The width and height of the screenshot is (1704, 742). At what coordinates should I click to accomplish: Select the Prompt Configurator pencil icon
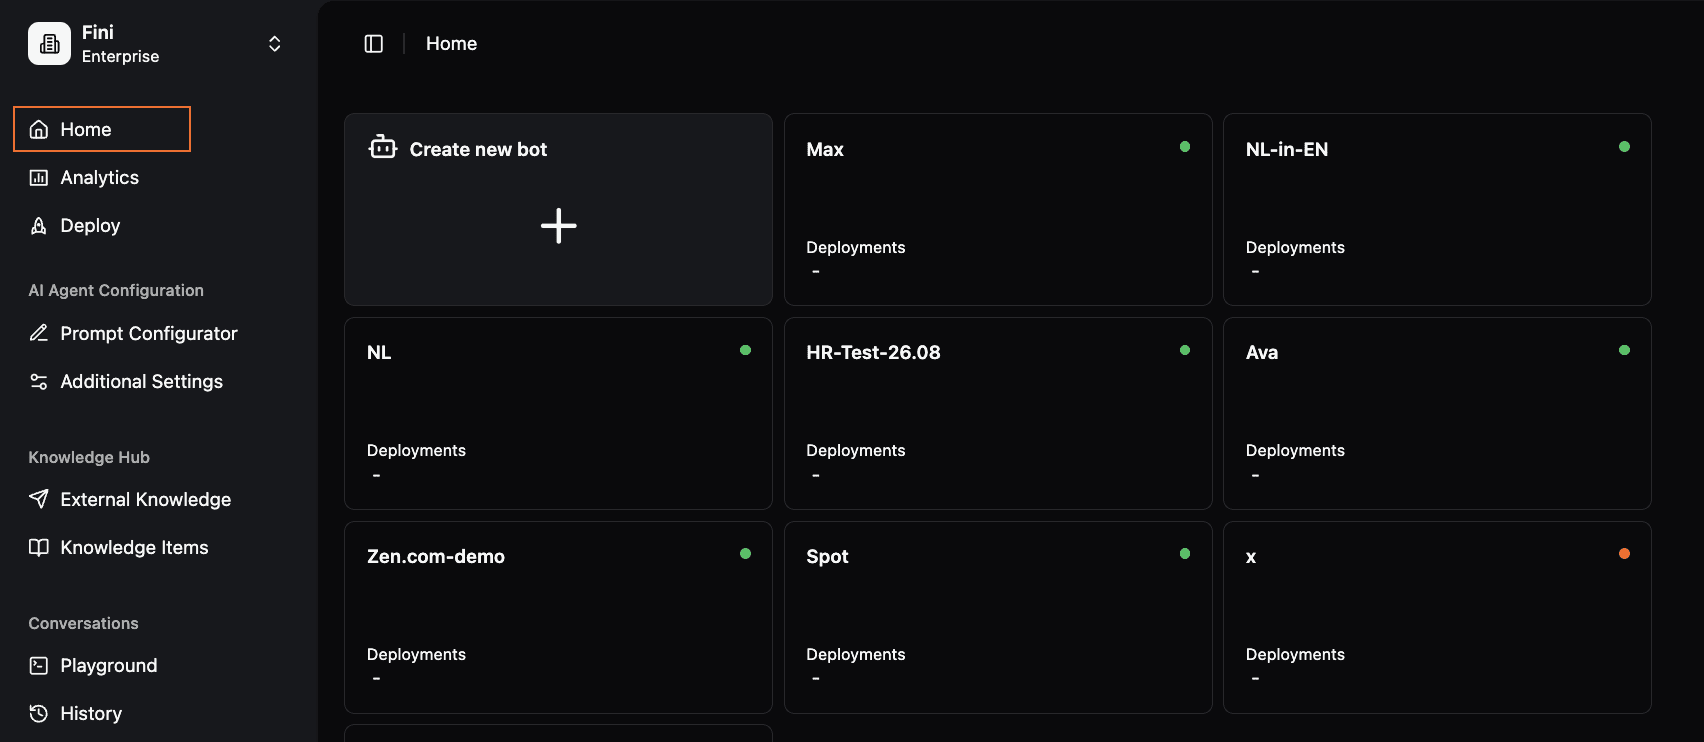[39, 334]
